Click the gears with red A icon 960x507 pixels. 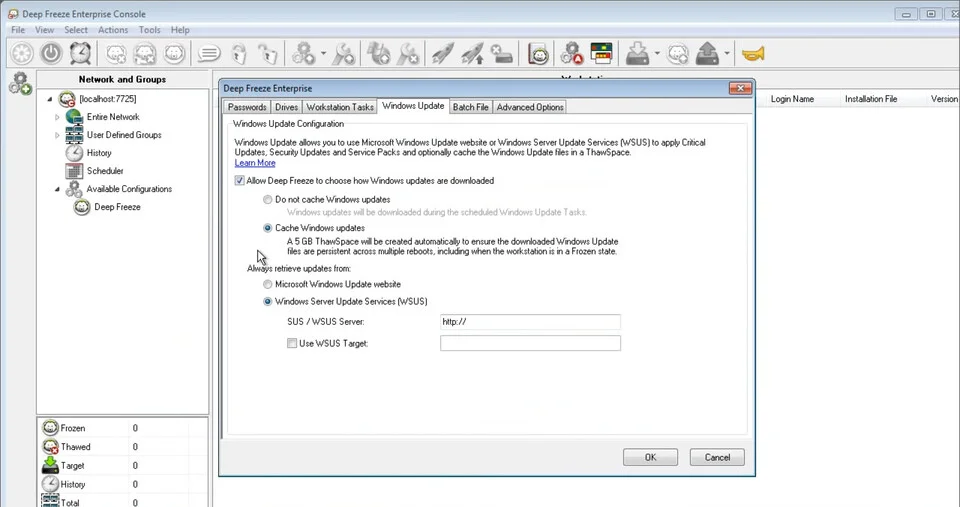click(x=572, y=54)
